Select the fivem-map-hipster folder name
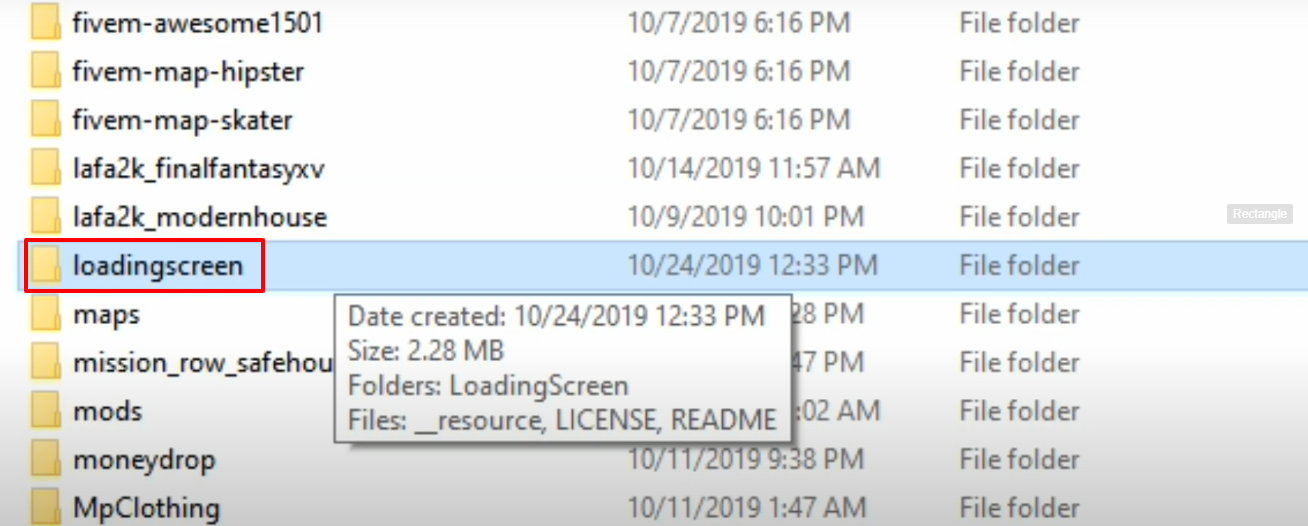The height and width of the screenshot is (526, 1308). pyautogui.click(x=188, y=72)
